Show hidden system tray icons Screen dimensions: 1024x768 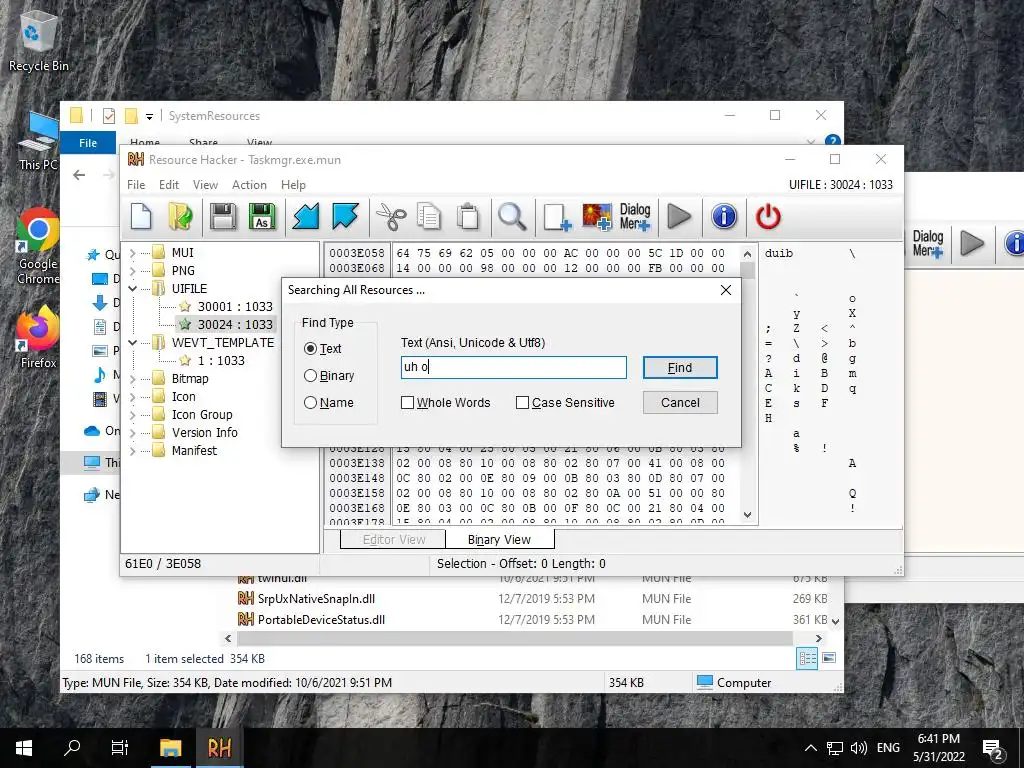810,748
